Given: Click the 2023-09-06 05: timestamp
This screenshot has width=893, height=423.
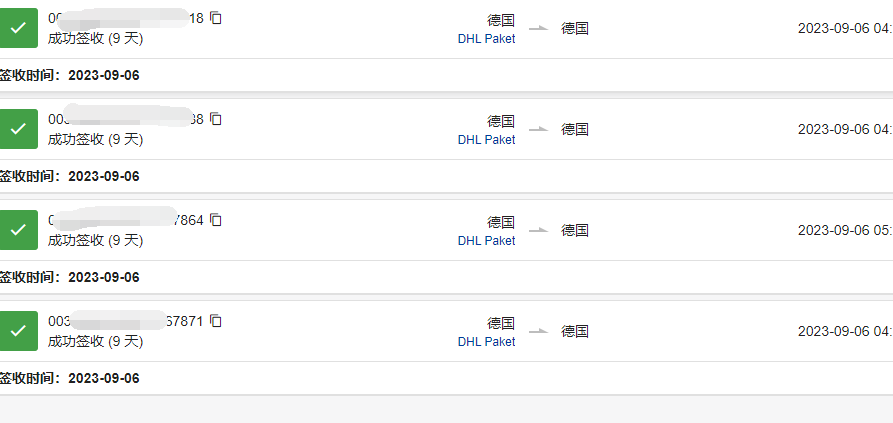Looking at the screenshot, I should pos(845,230).
